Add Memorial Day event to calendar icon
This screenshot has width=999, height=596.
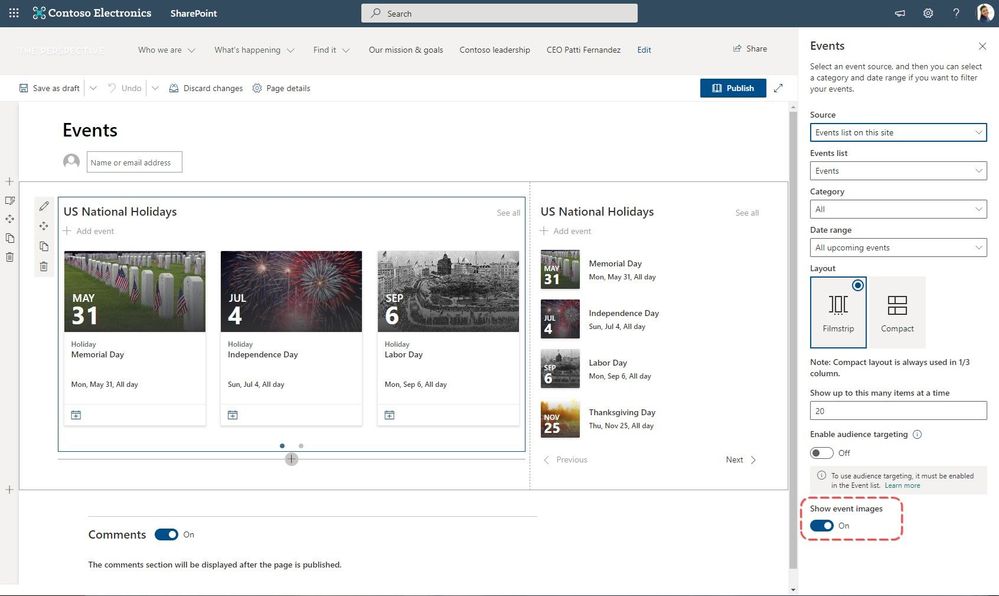pos(76,415)
